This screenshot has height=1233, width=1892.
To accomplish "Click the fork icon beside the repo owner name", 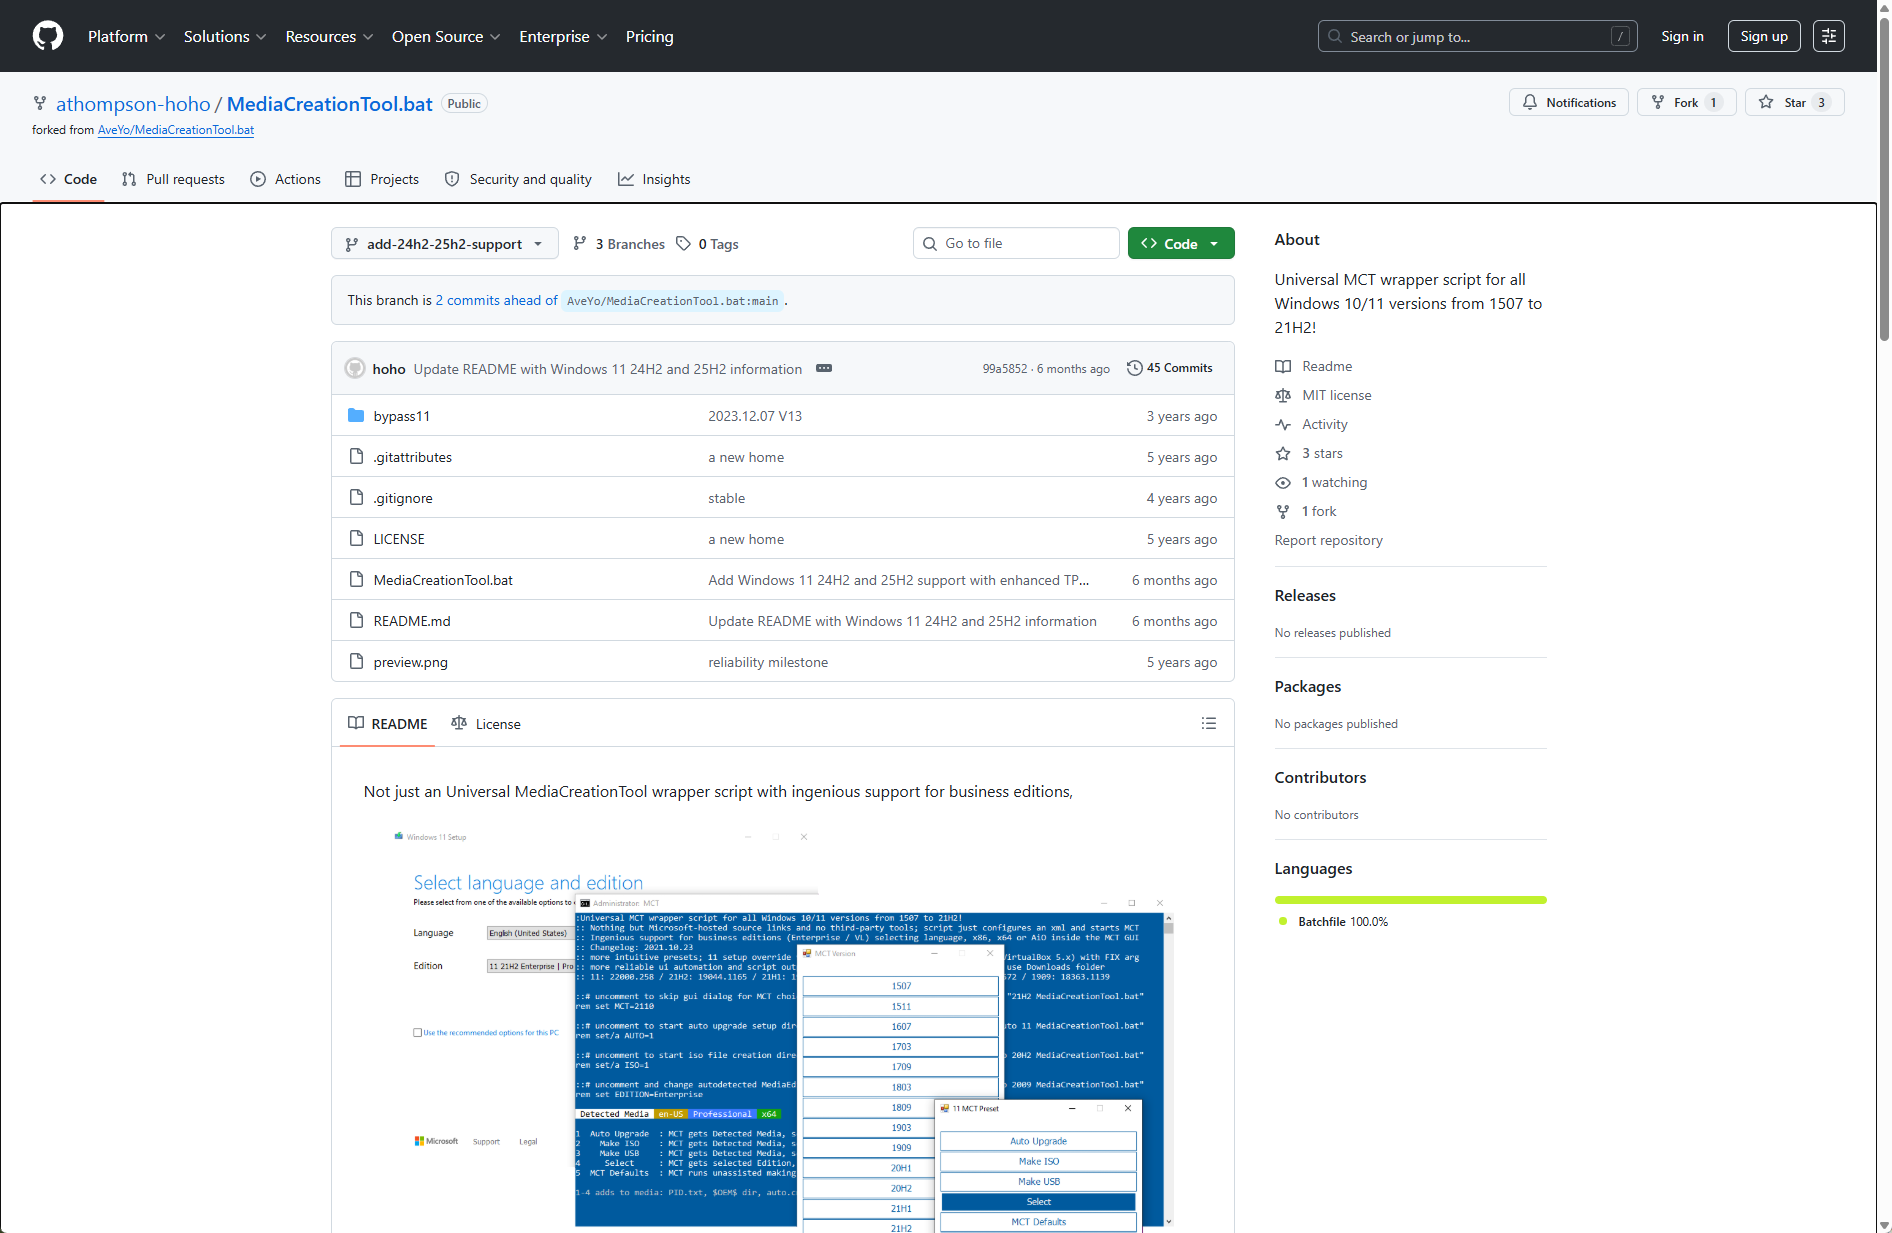I will click(x=40, y=103).
